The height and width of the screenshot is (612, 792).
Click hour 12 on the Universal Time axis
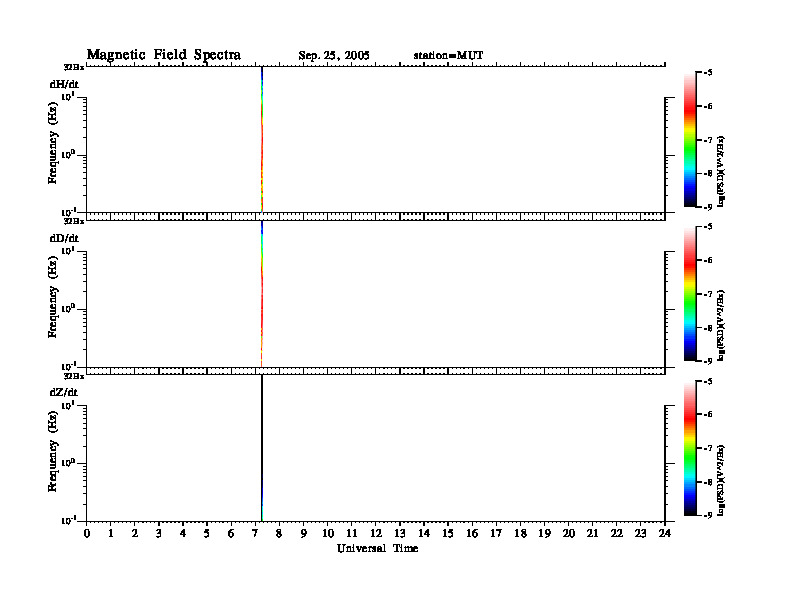pos(376,533)
